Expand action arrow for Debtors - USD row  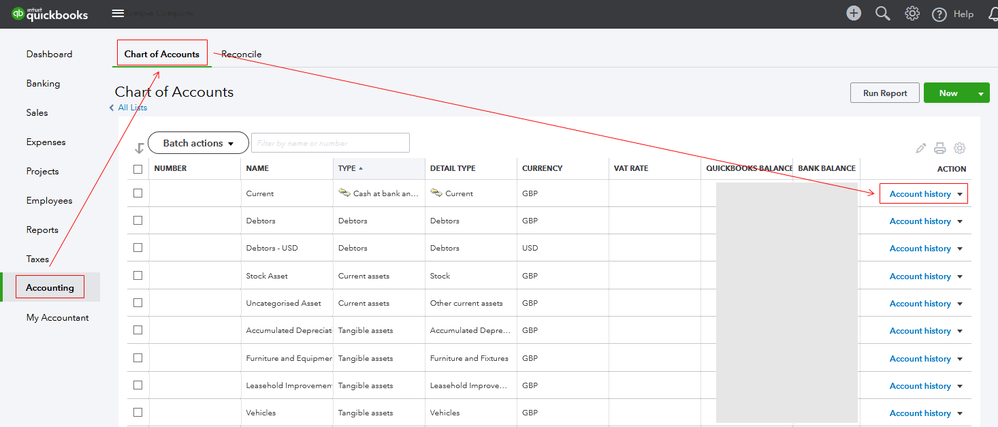click(x=960, y=249)
